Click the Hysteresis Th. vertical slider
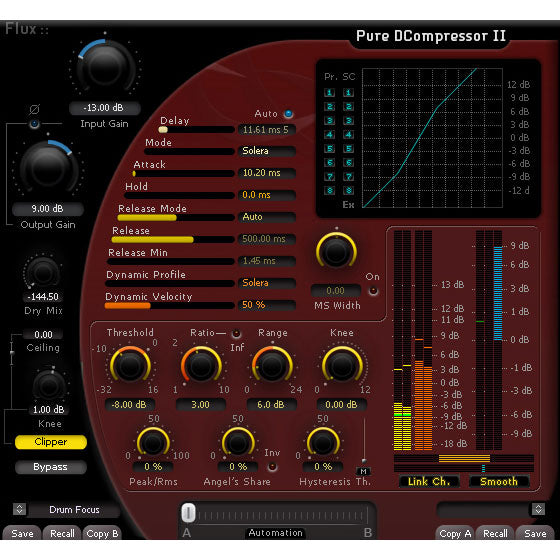This screenshot has height=560, width=560. click(x=364, y=442)
